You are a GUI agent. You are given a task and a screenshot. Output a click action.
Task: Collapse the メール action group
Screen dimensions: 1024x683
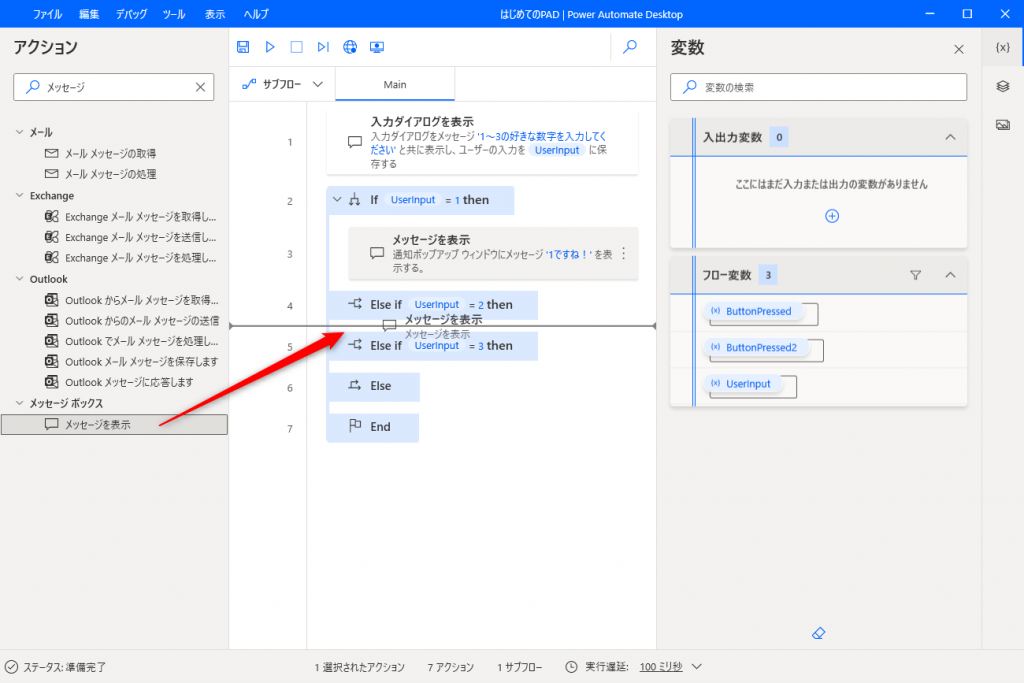pyautogui.click(x=20, y=132)
